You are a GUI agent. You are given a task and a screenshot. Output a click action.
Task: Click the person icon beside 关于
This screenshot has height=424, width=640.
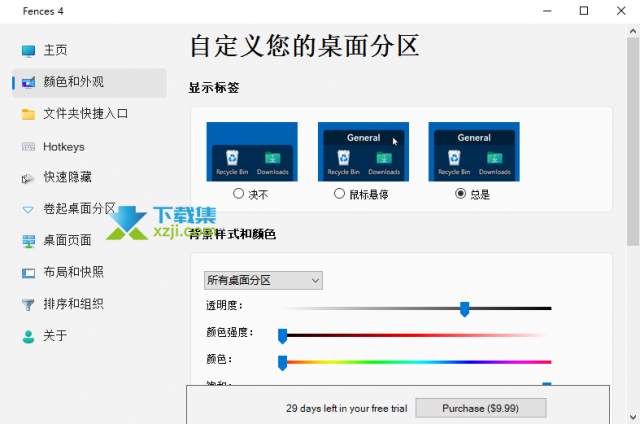tap(28, 336)
